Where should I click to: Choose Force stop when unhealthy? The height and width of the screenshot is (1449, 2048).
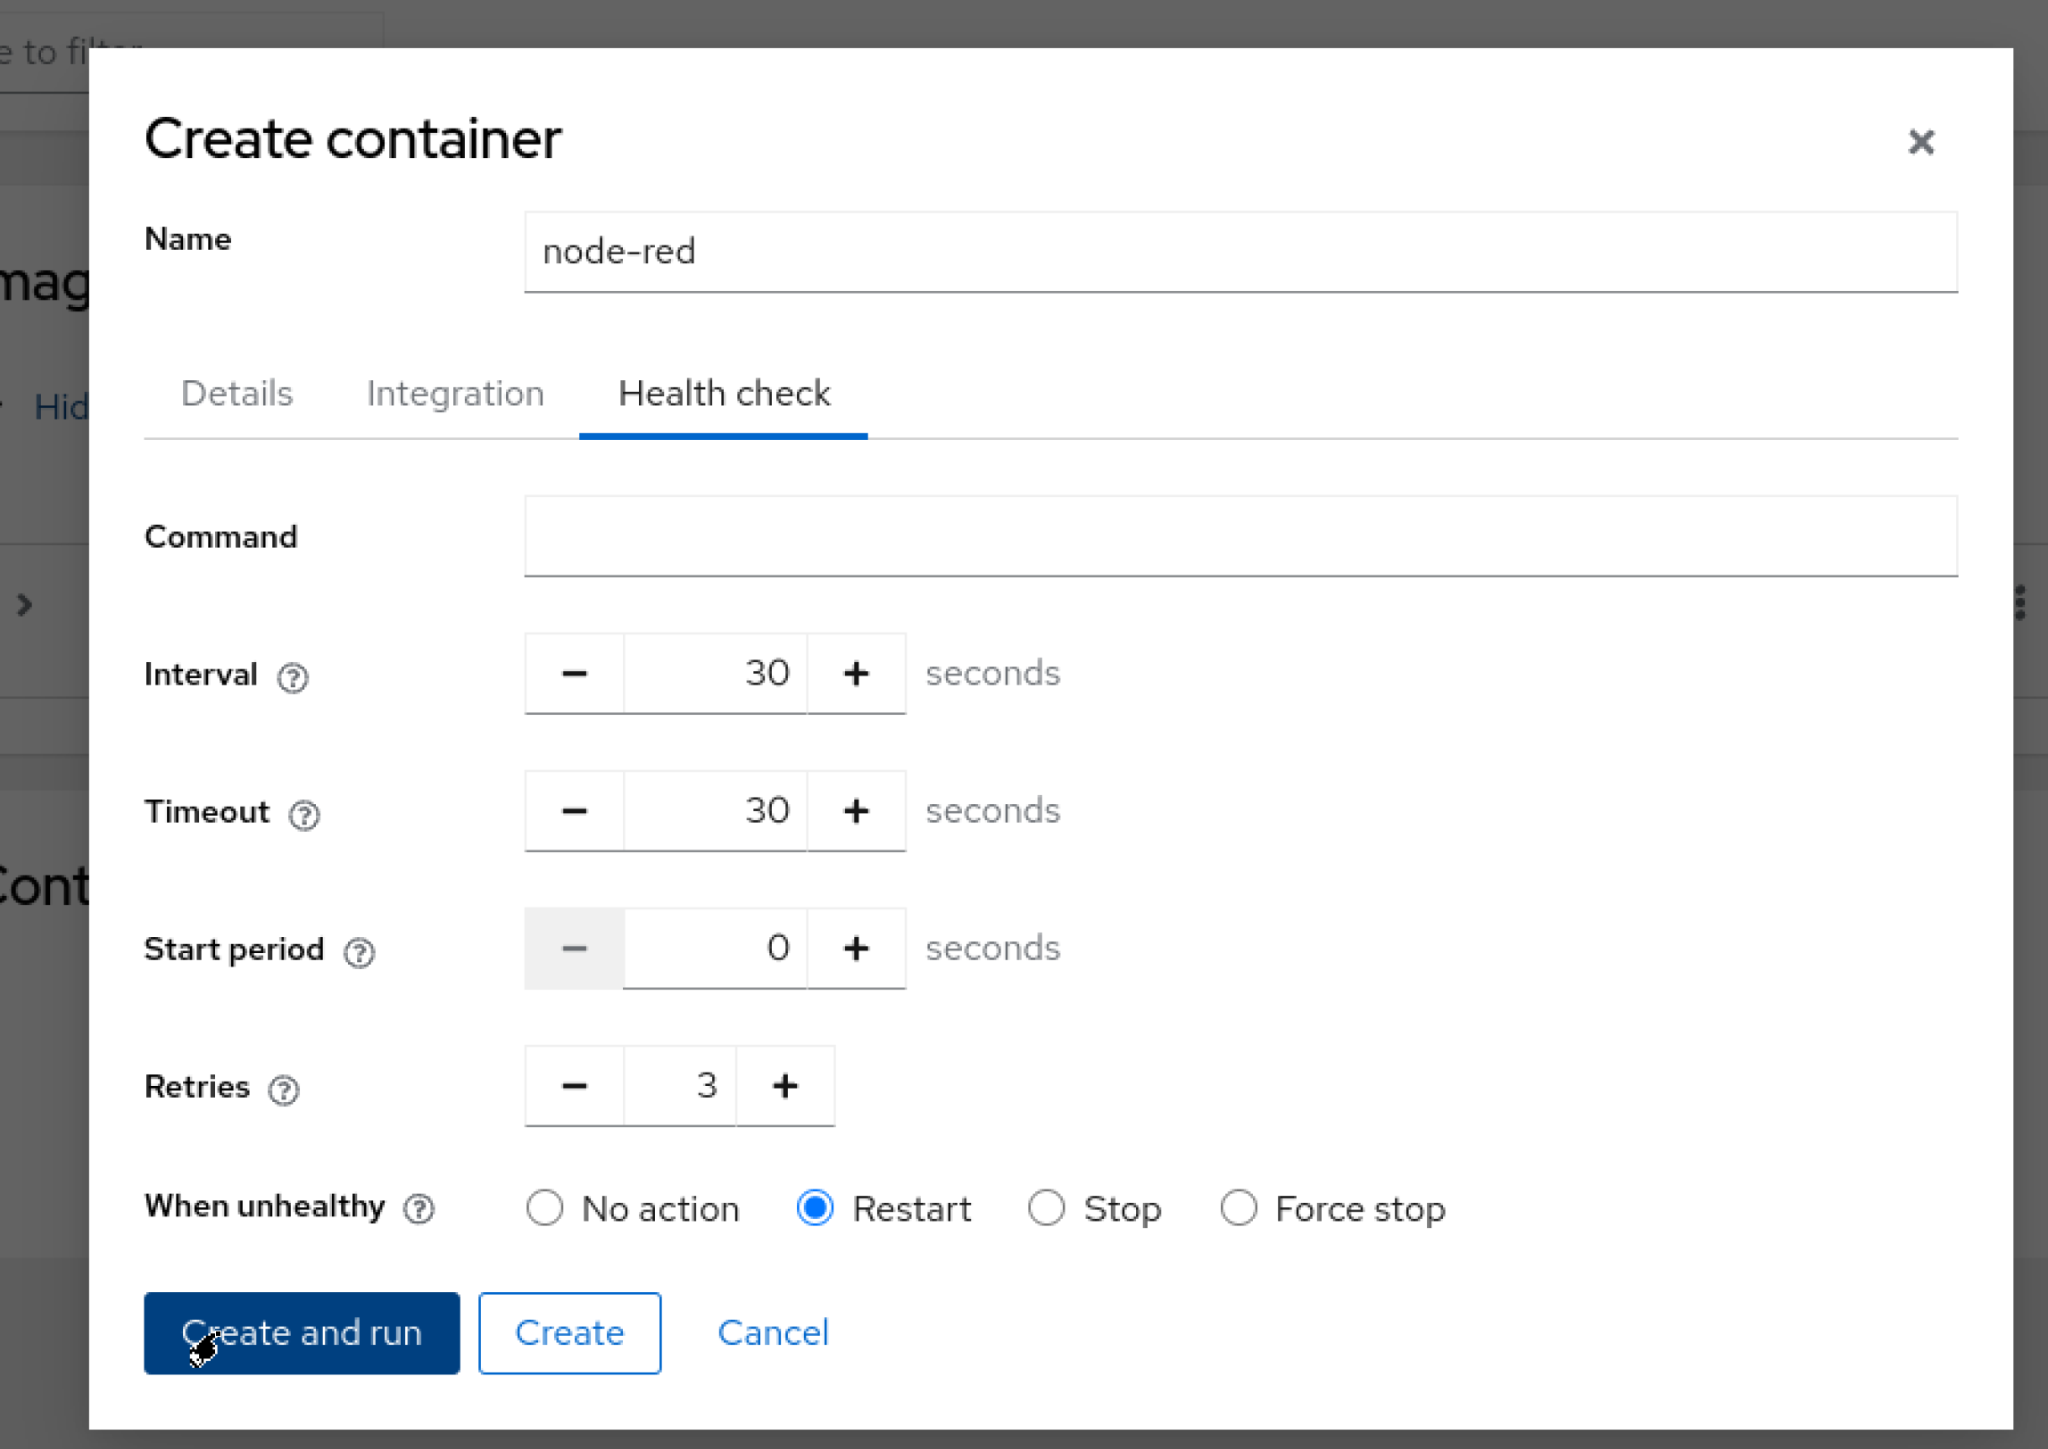click(1238, 1208)
